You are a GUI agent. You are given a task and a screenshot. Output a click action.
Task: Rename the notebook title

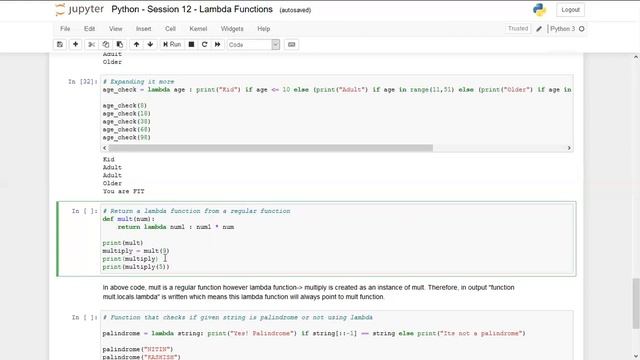click(x=192, y=9)
